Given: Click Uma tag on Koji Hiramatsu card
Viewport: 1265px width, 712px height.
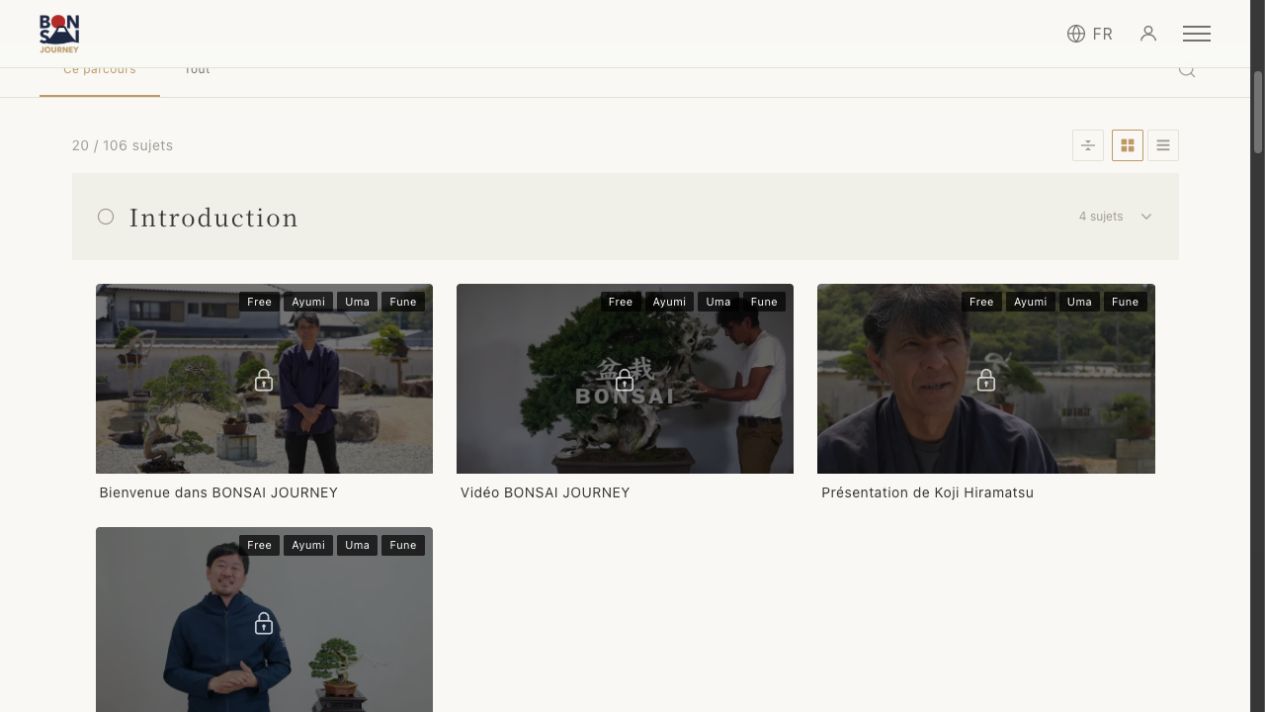Looking at the screenshot, I should tap(1079, 302).
